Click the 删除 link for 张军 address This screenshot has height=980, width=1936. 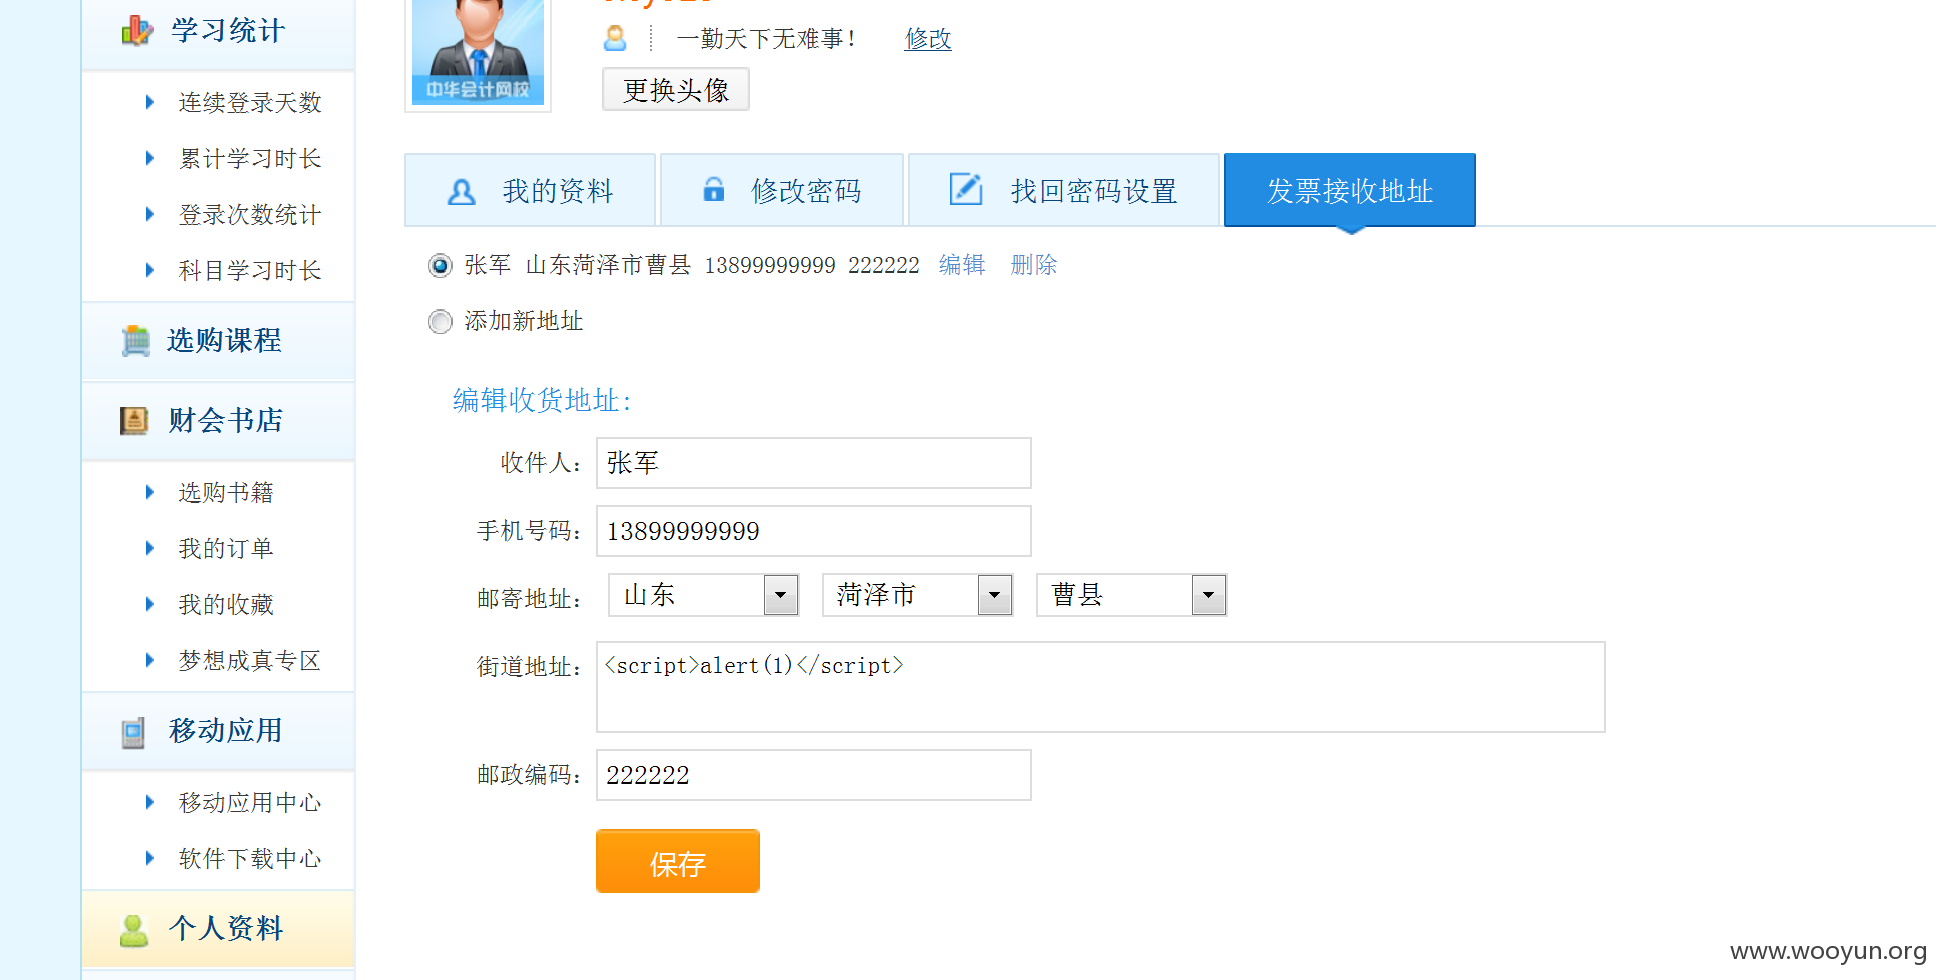[x=1034, y=265]
